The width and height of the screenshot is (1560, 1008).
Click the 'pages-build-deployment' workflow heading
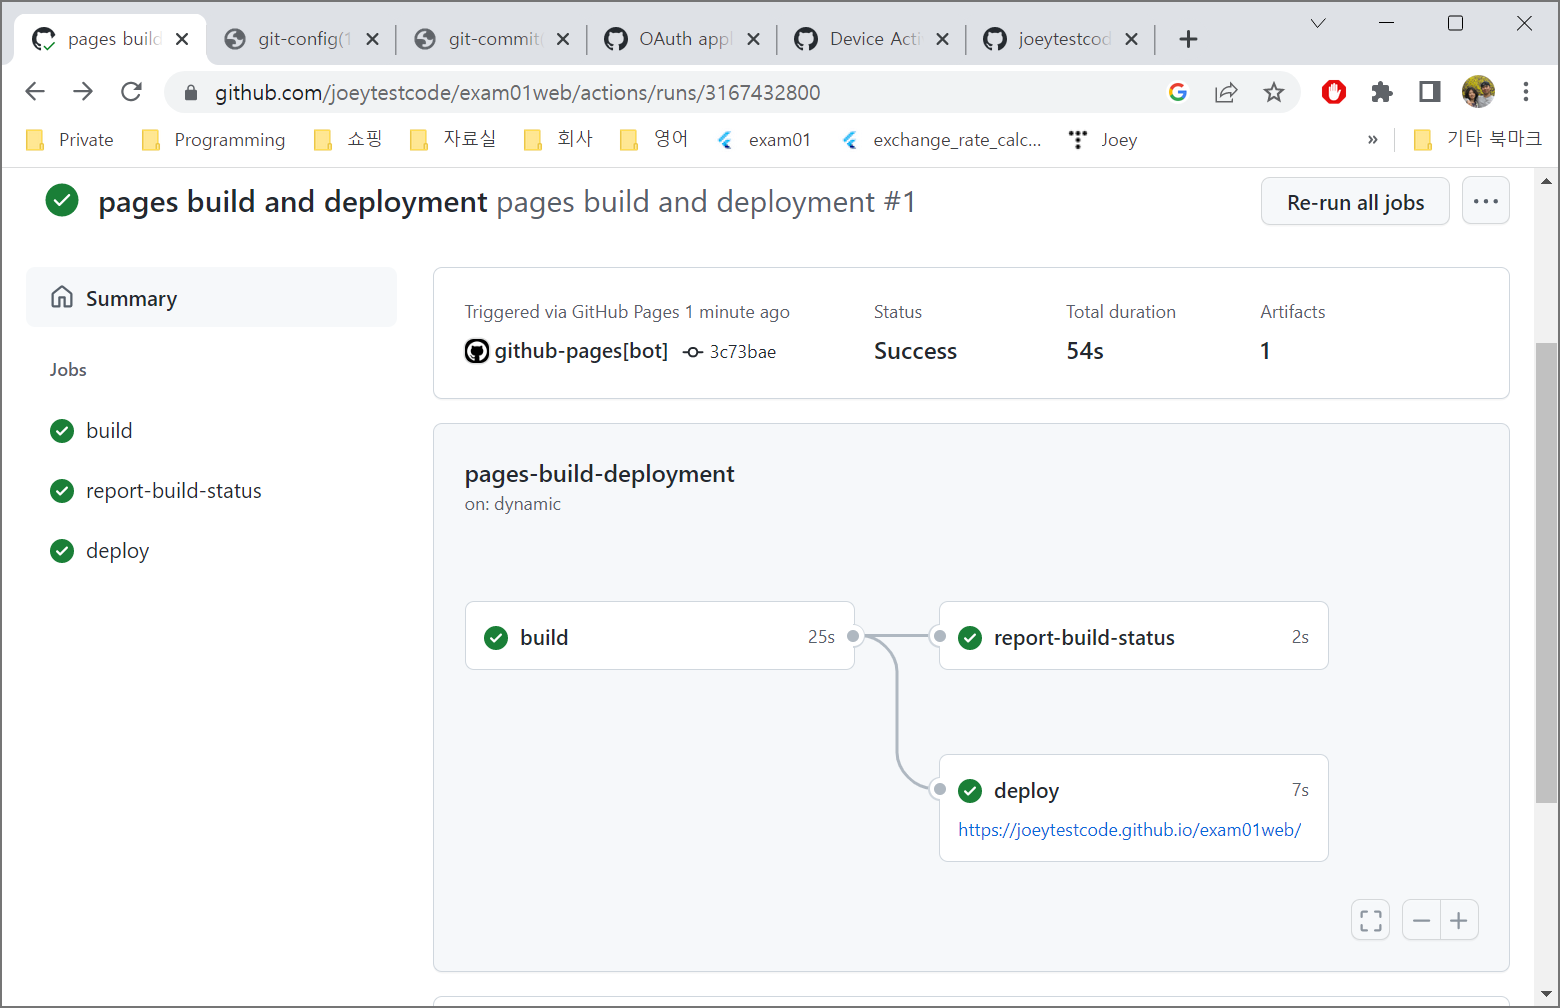[599, 474]
